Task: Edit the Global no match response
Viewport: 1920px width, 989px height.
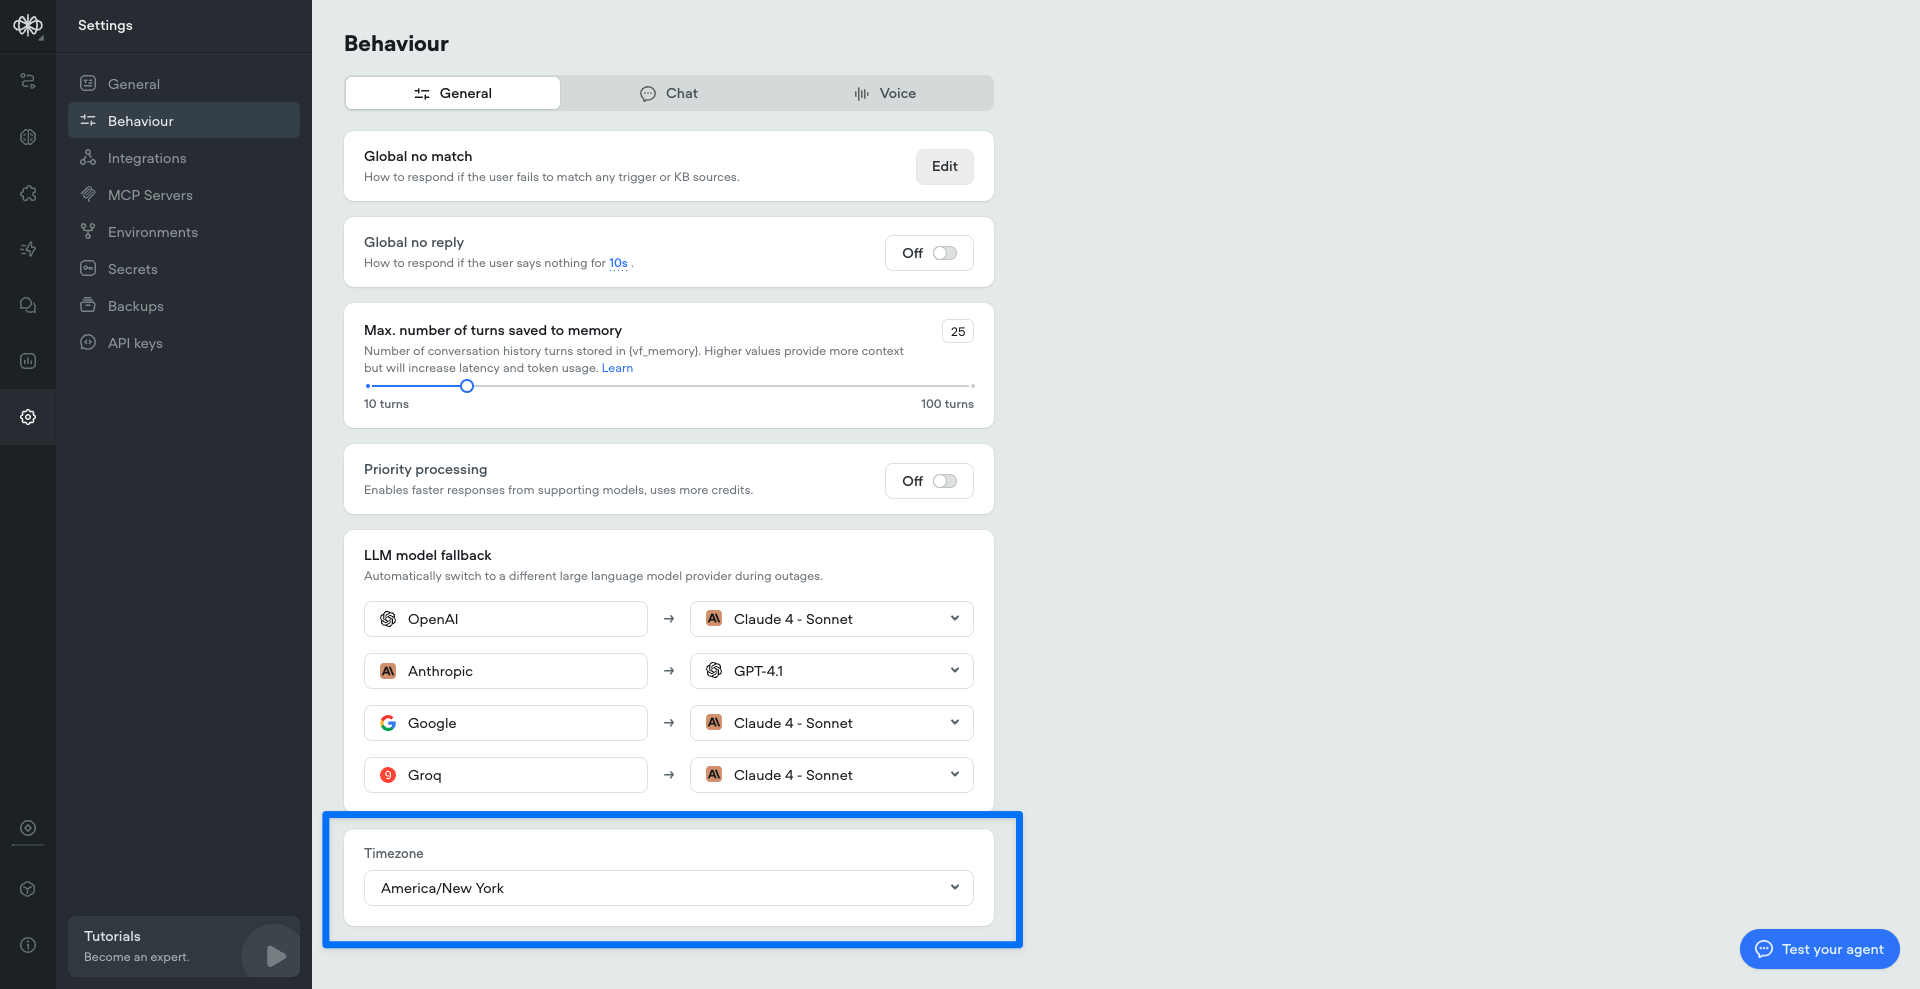Action: [945, 167]
